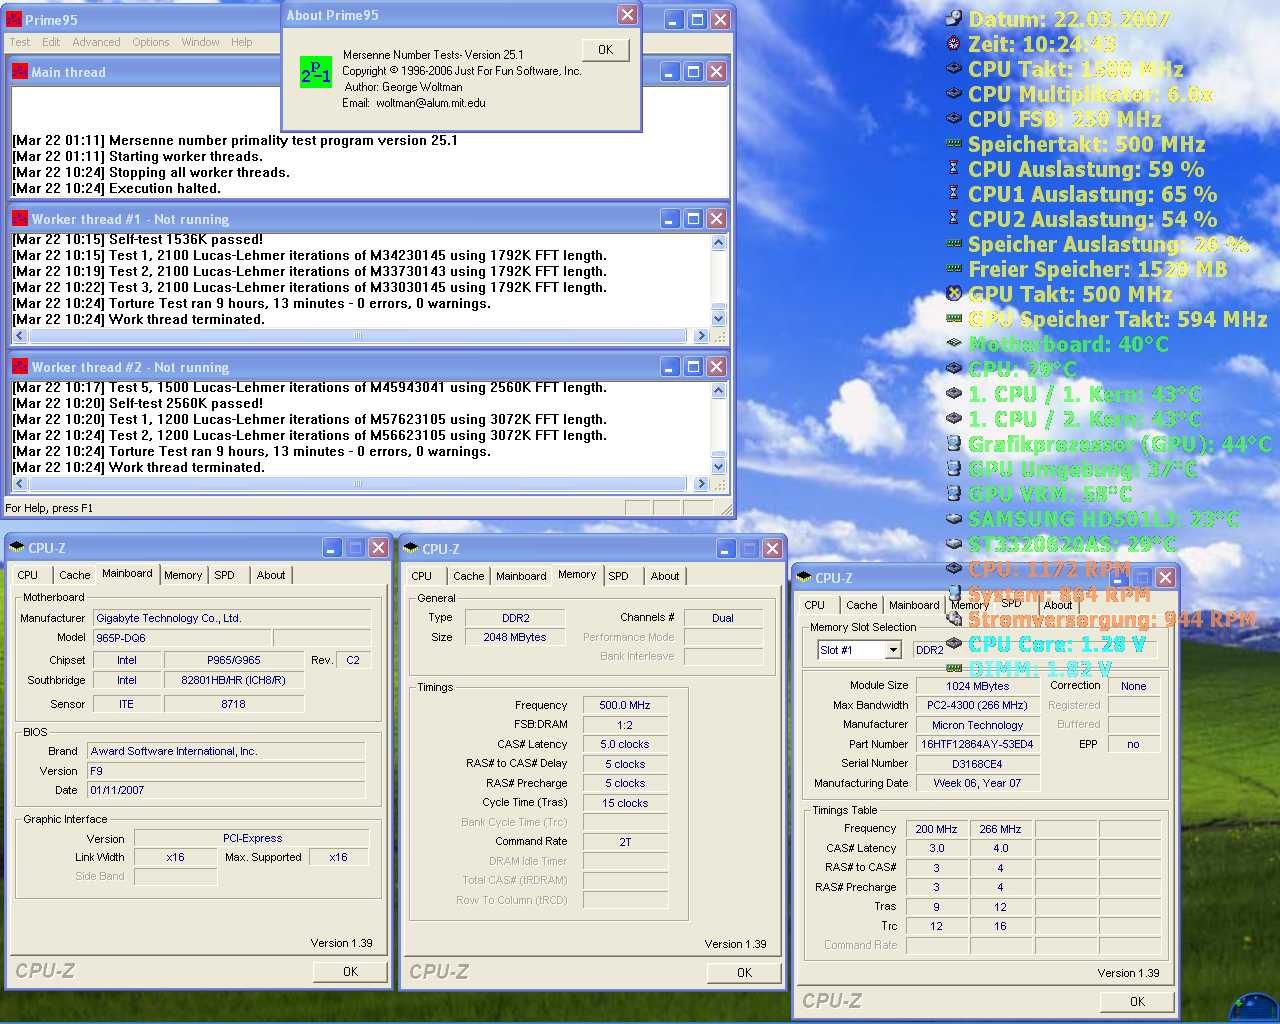Click the Command Rate 2T field
The height and width of the screenshot is (1024, 1280).
tap(625, 842)
